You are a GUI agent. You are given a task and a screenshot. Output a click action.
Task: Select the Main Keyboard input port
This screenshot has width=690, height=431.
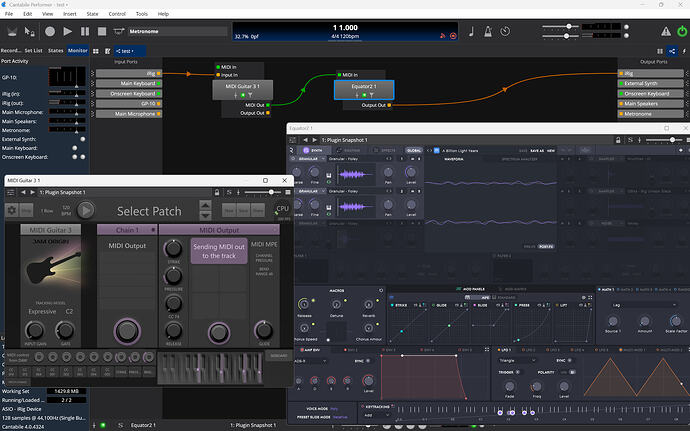click(x=128, y=83)
